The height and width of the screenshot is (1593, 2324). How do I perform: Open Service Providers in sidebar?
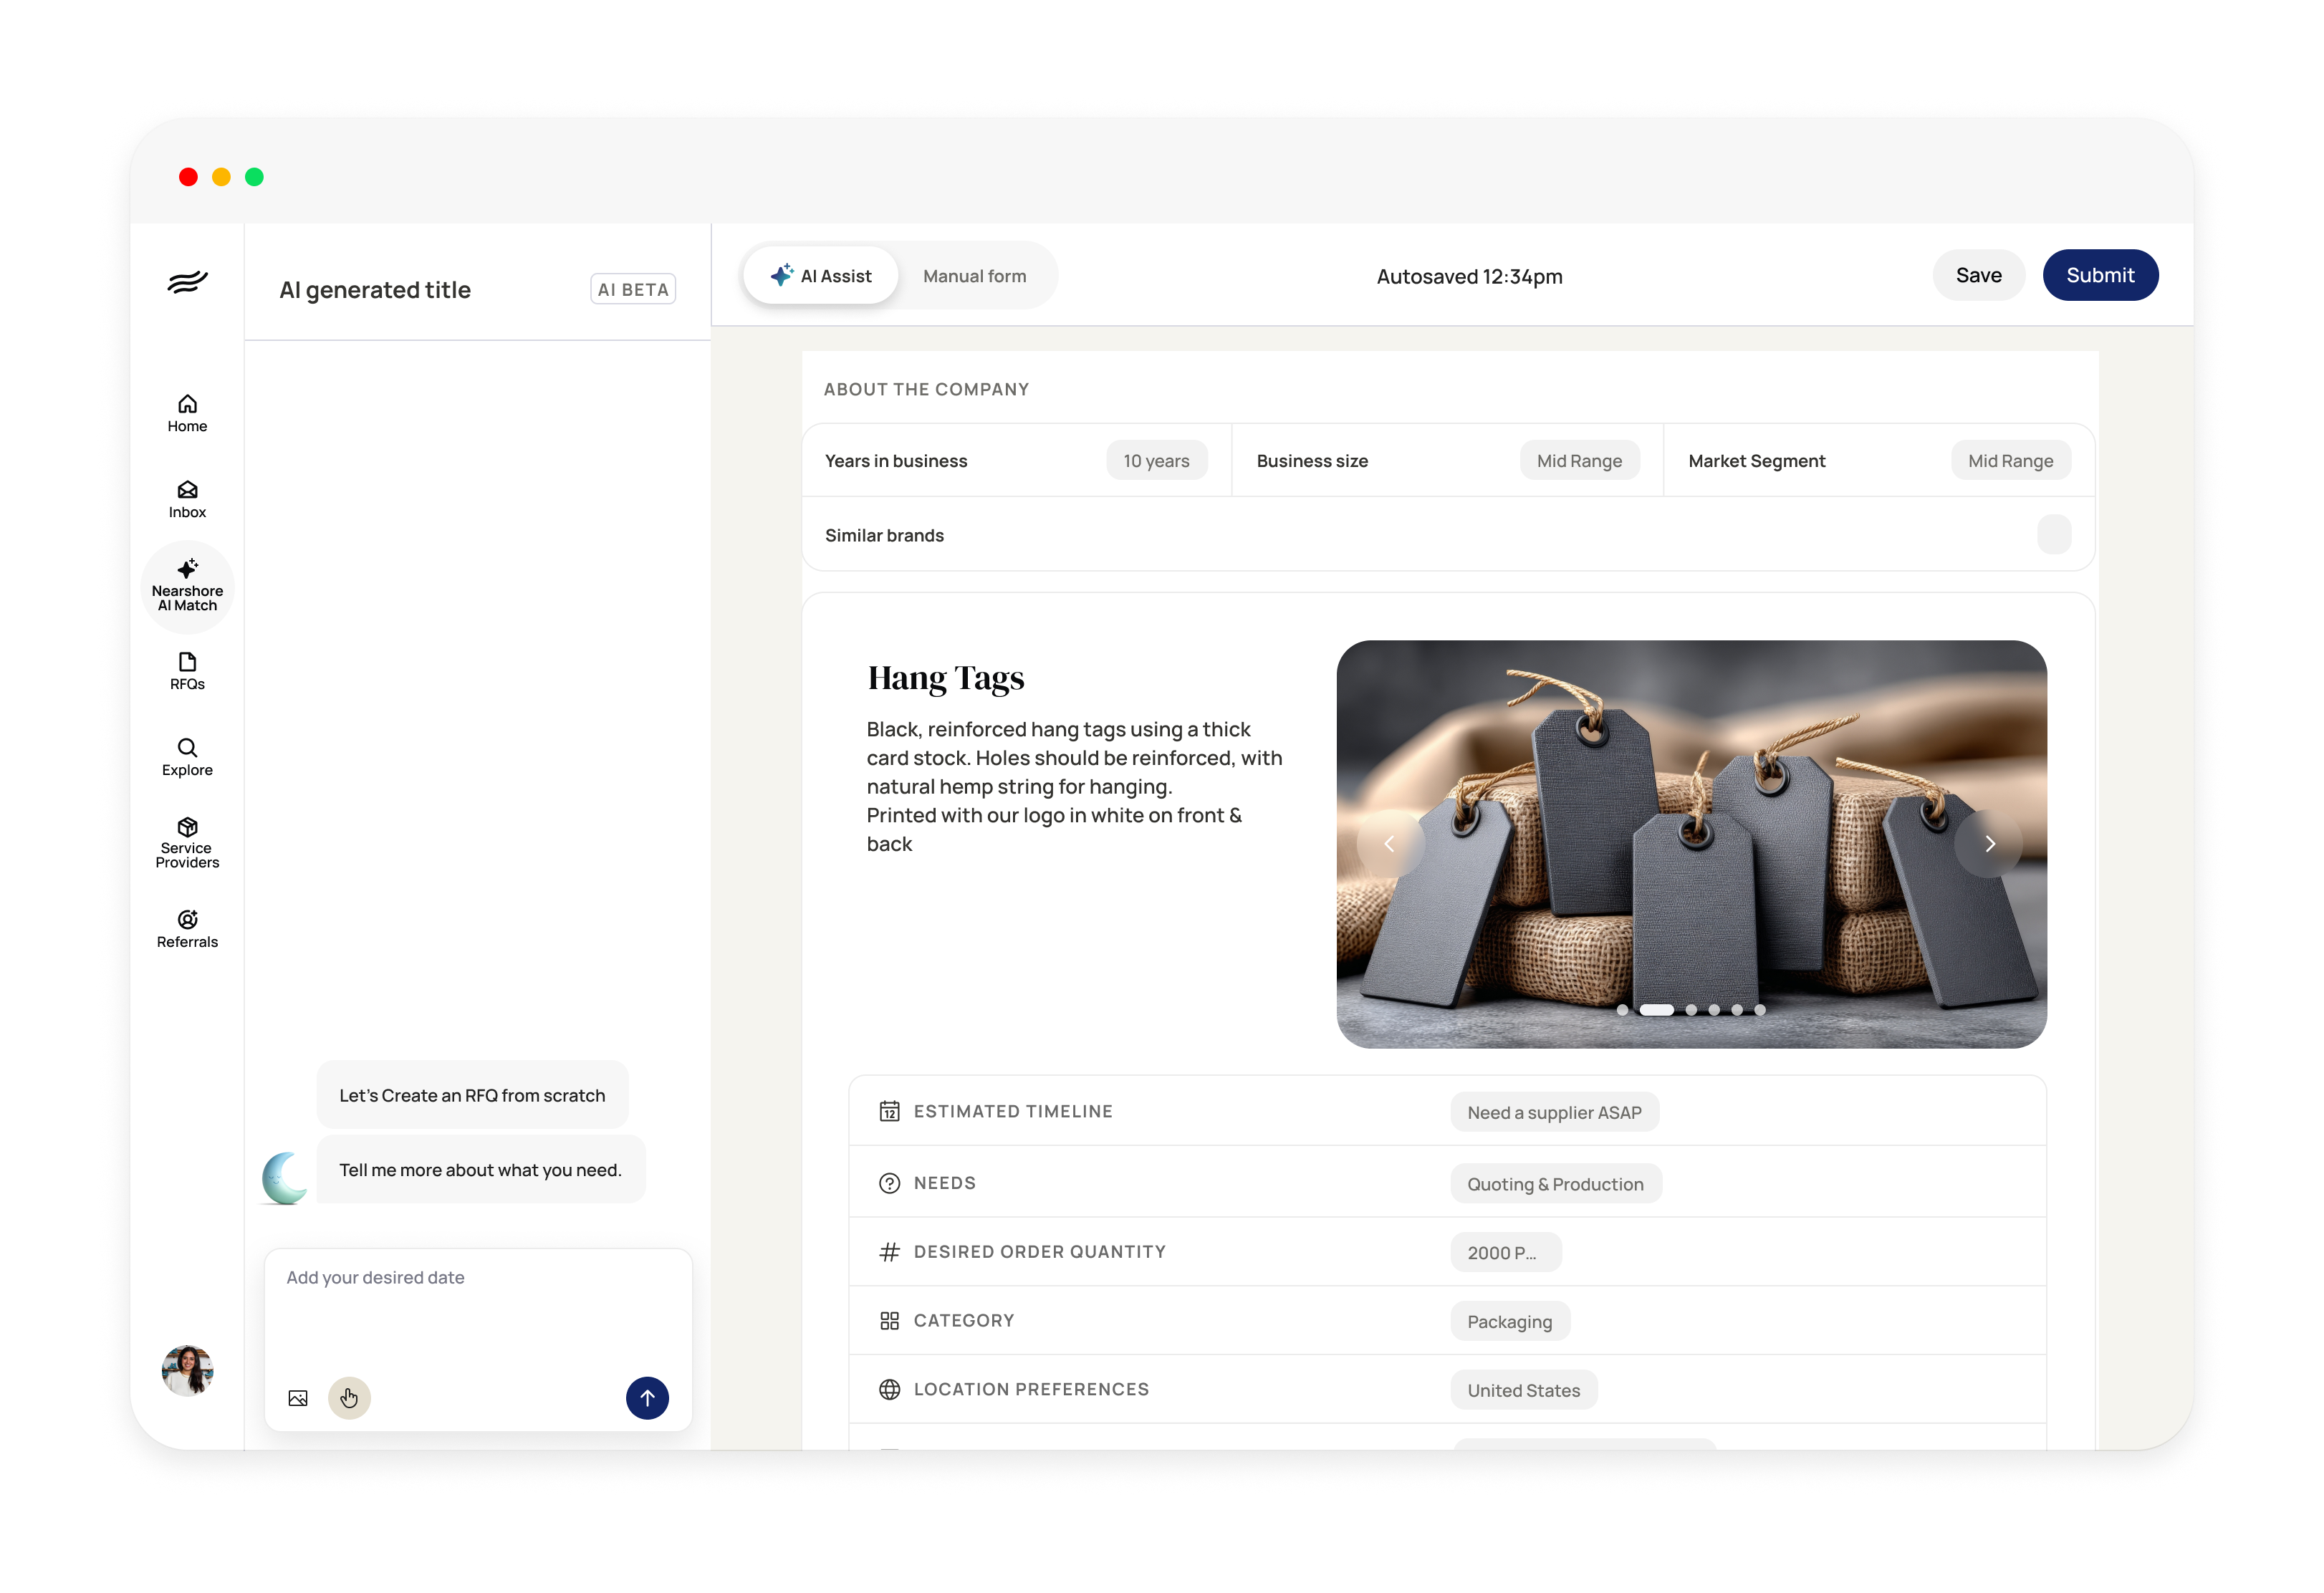187,843
